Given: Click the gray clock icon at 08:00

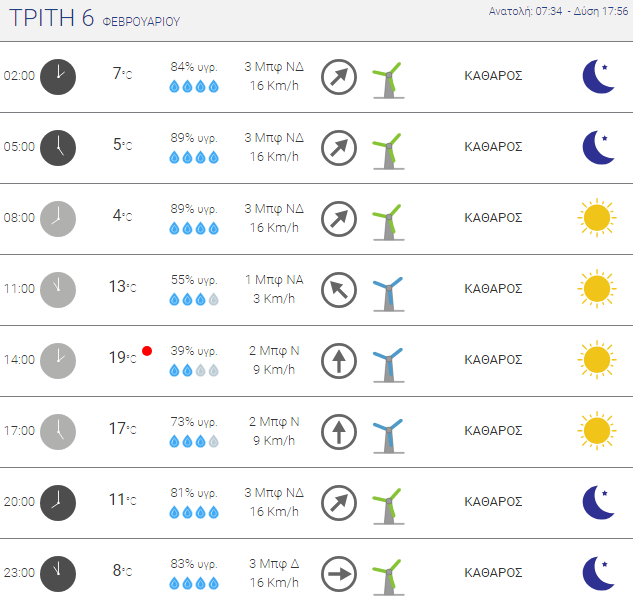Looking at the screenshot, I should pos(58,218).
